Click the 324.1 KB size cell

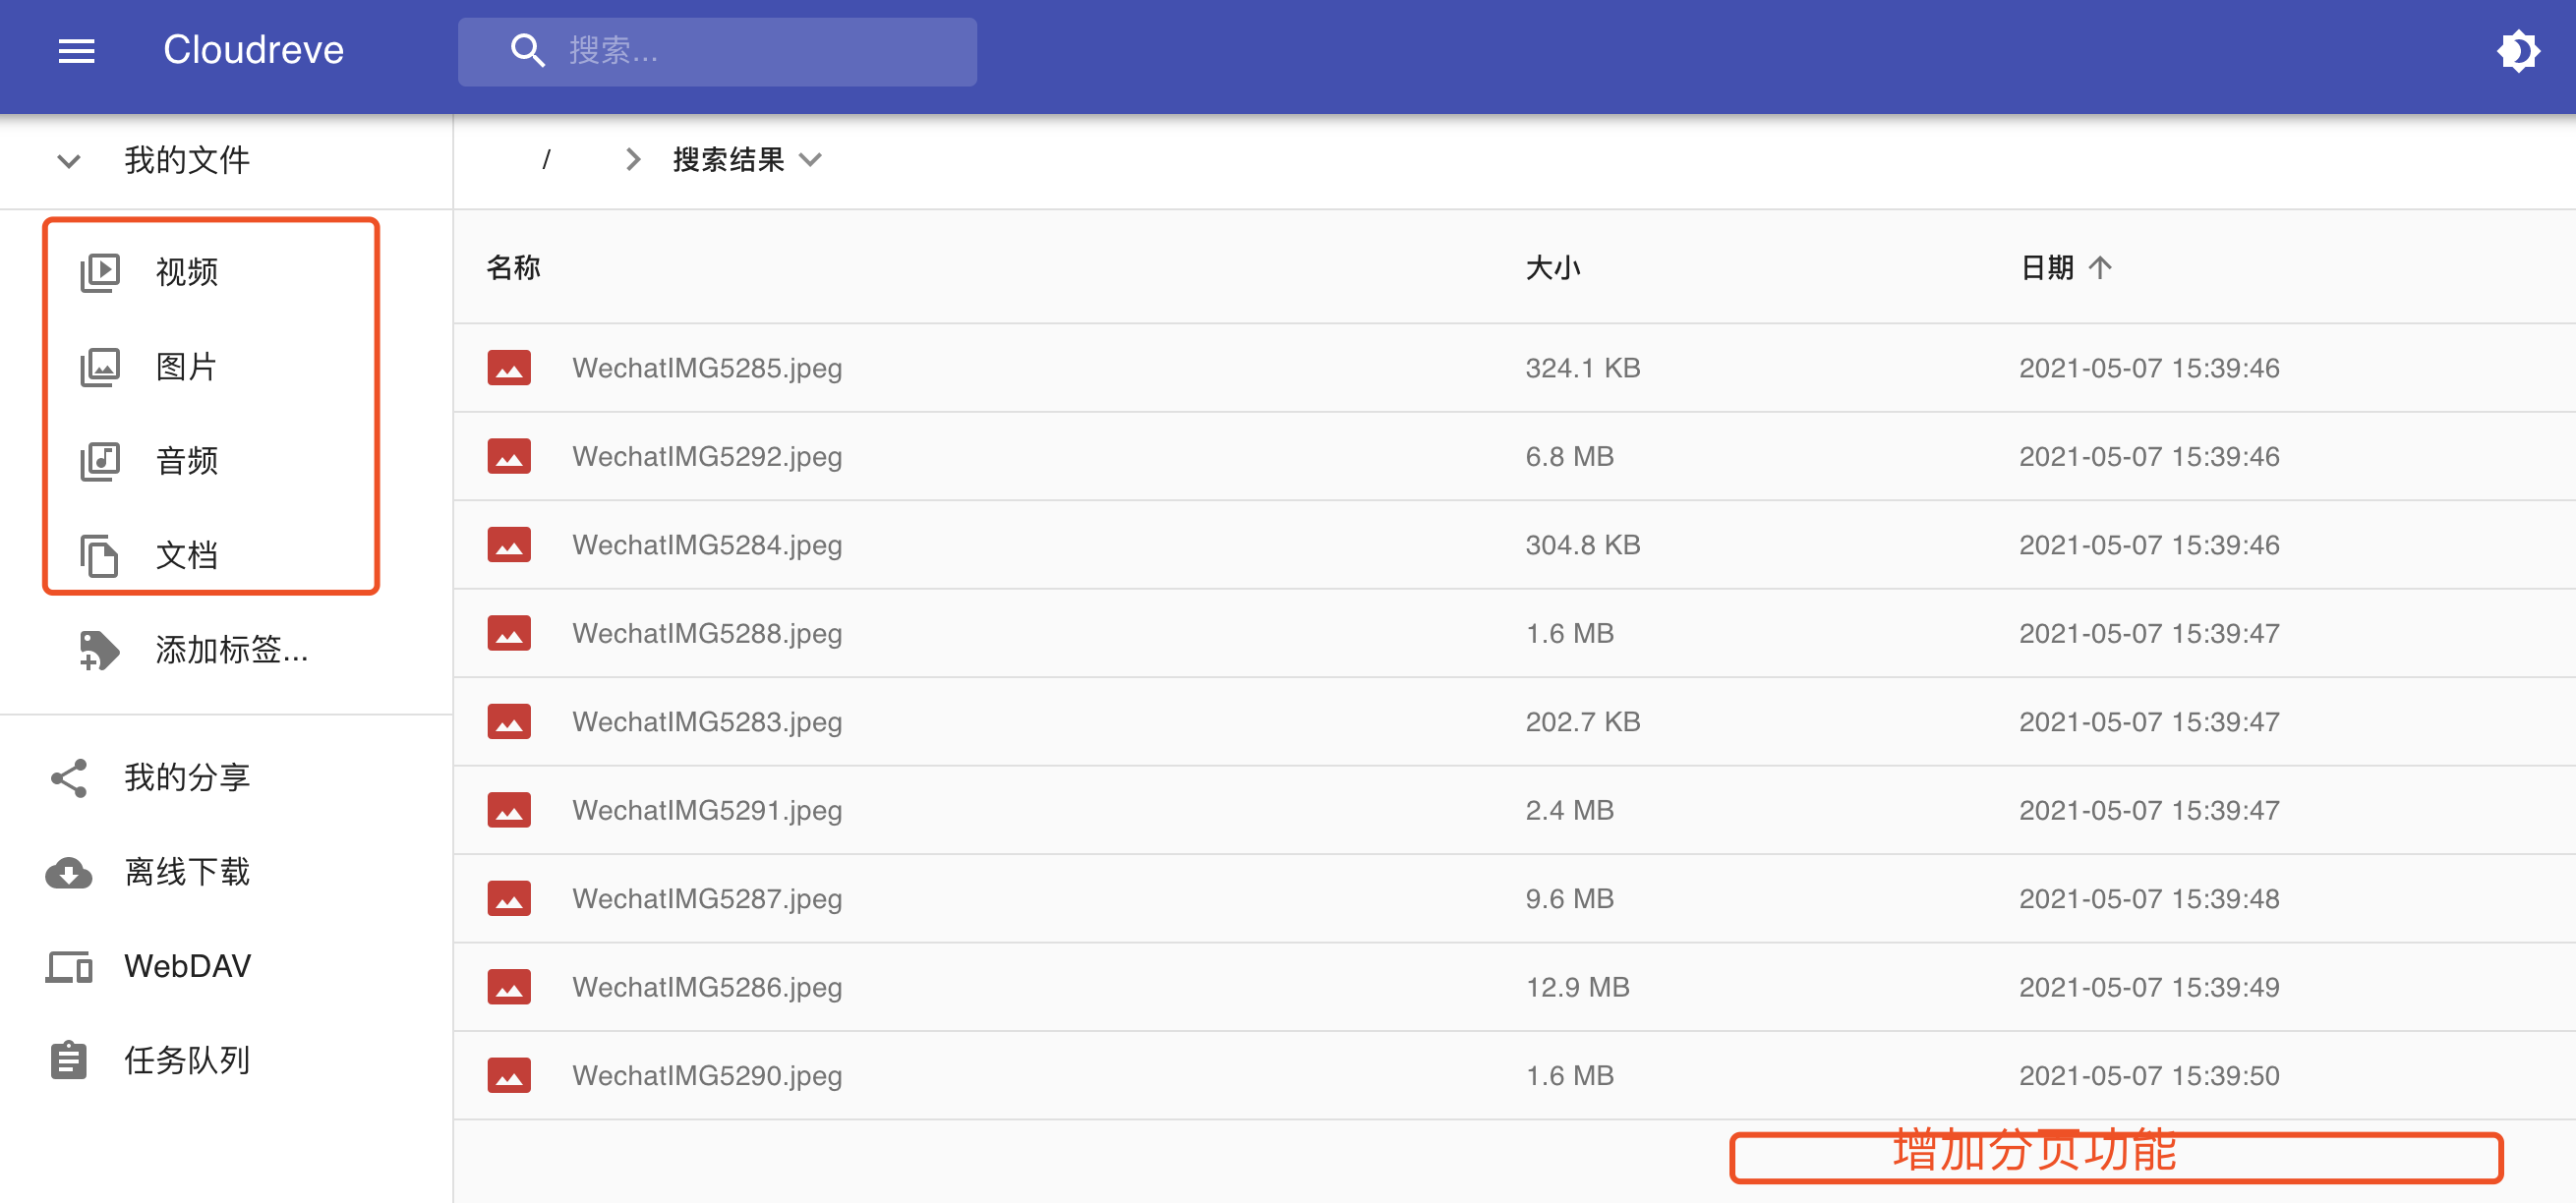tap(1583, 368)
